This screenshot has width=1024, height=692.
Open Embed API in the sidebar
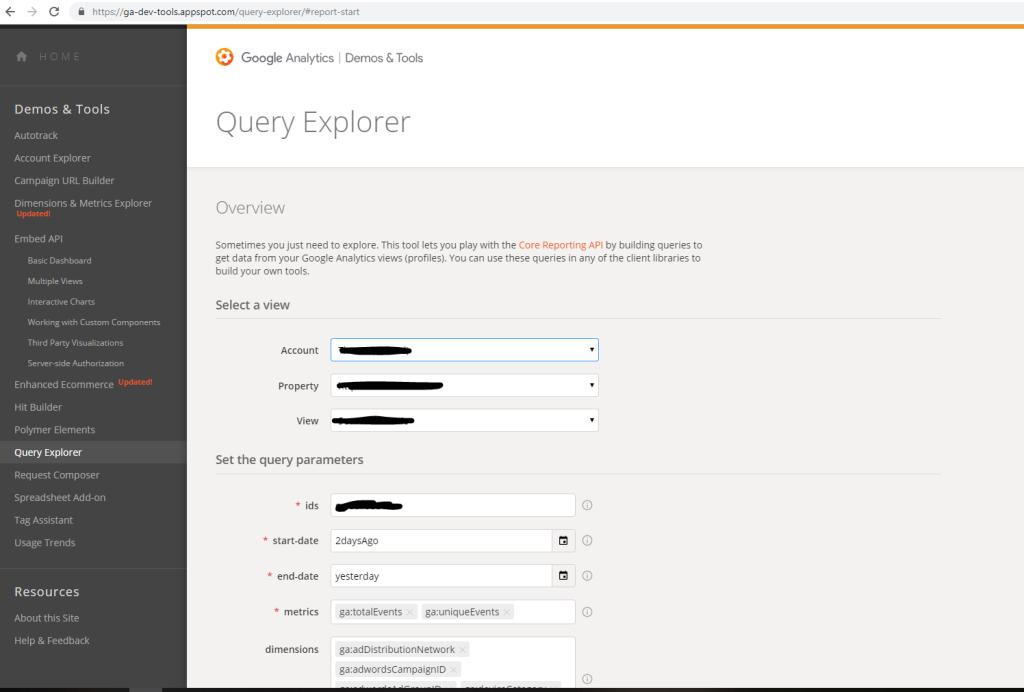[x=39, y=239]
